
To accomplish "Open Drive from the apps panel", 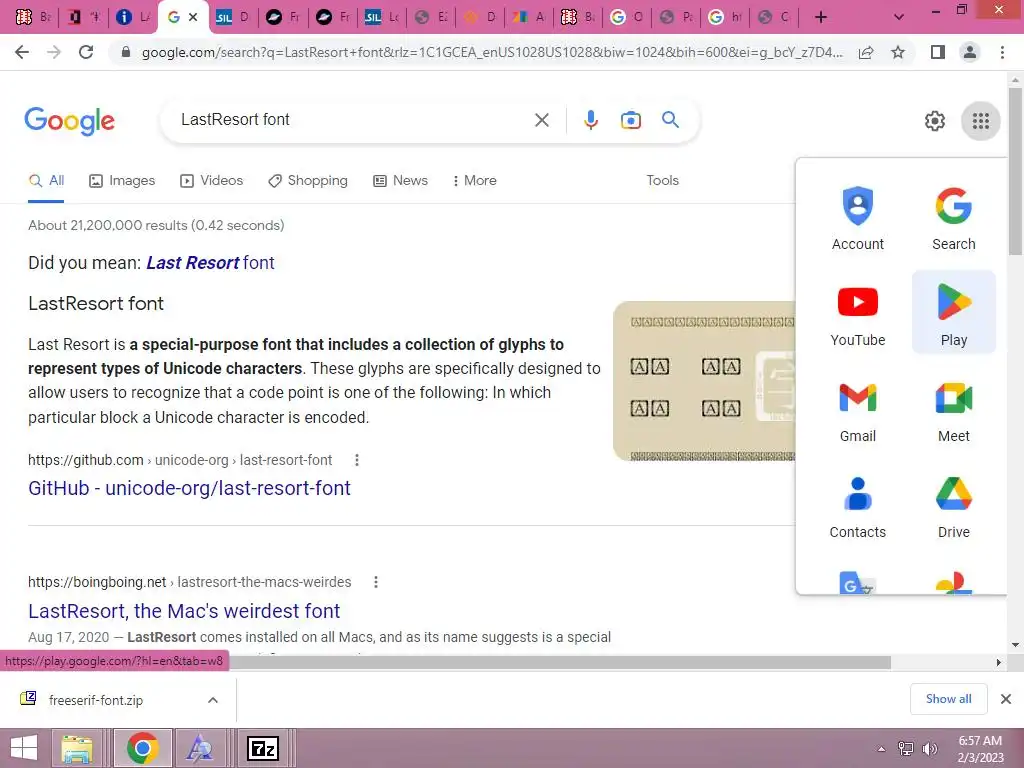I will (x=953, y=507).
